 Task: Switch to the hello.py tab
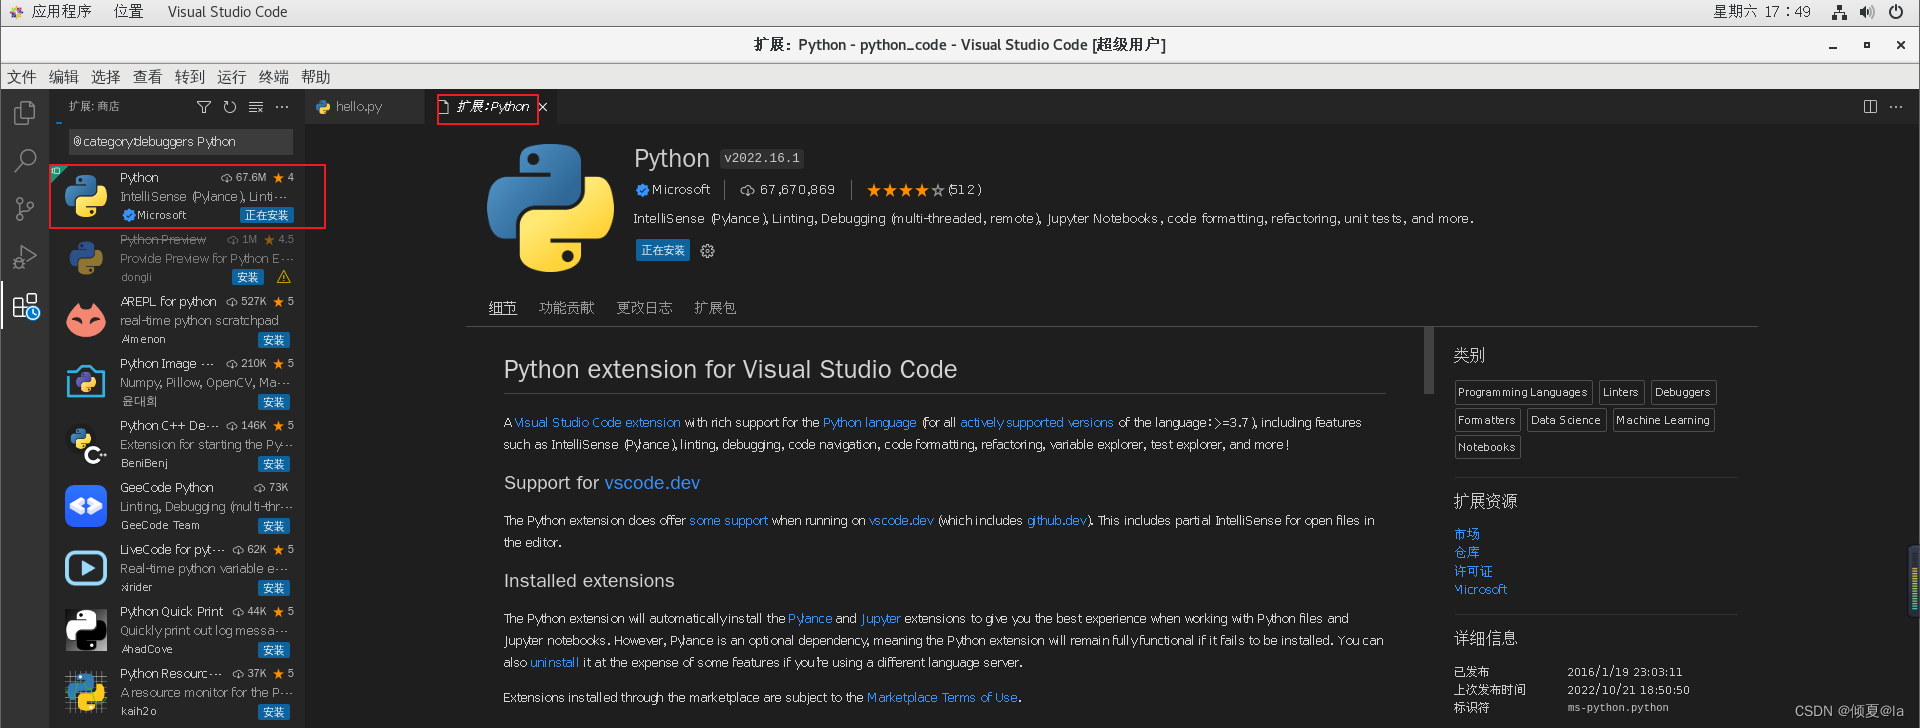(360, 107)
